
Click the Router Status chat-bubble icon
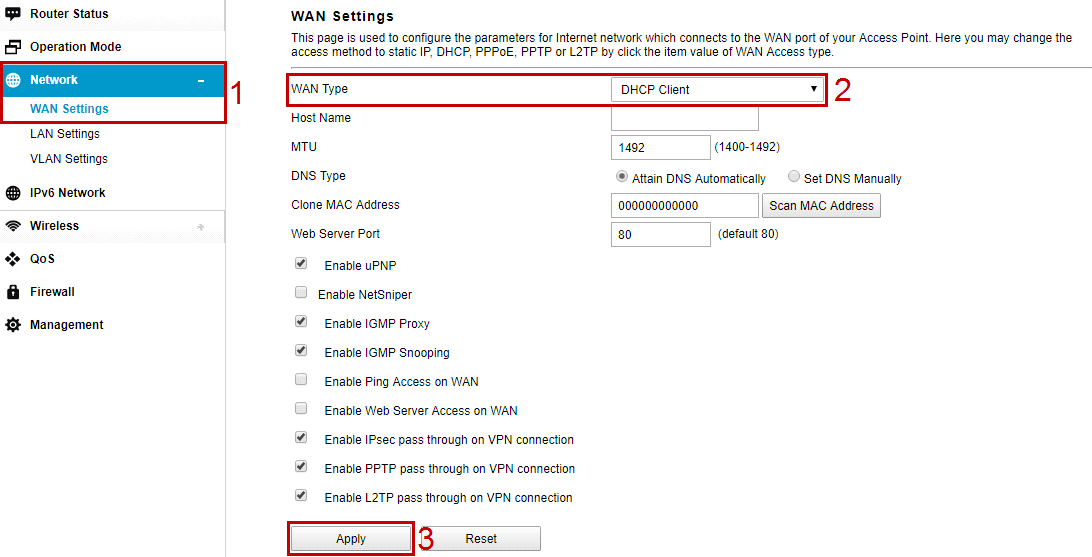(x=13, y=14)
